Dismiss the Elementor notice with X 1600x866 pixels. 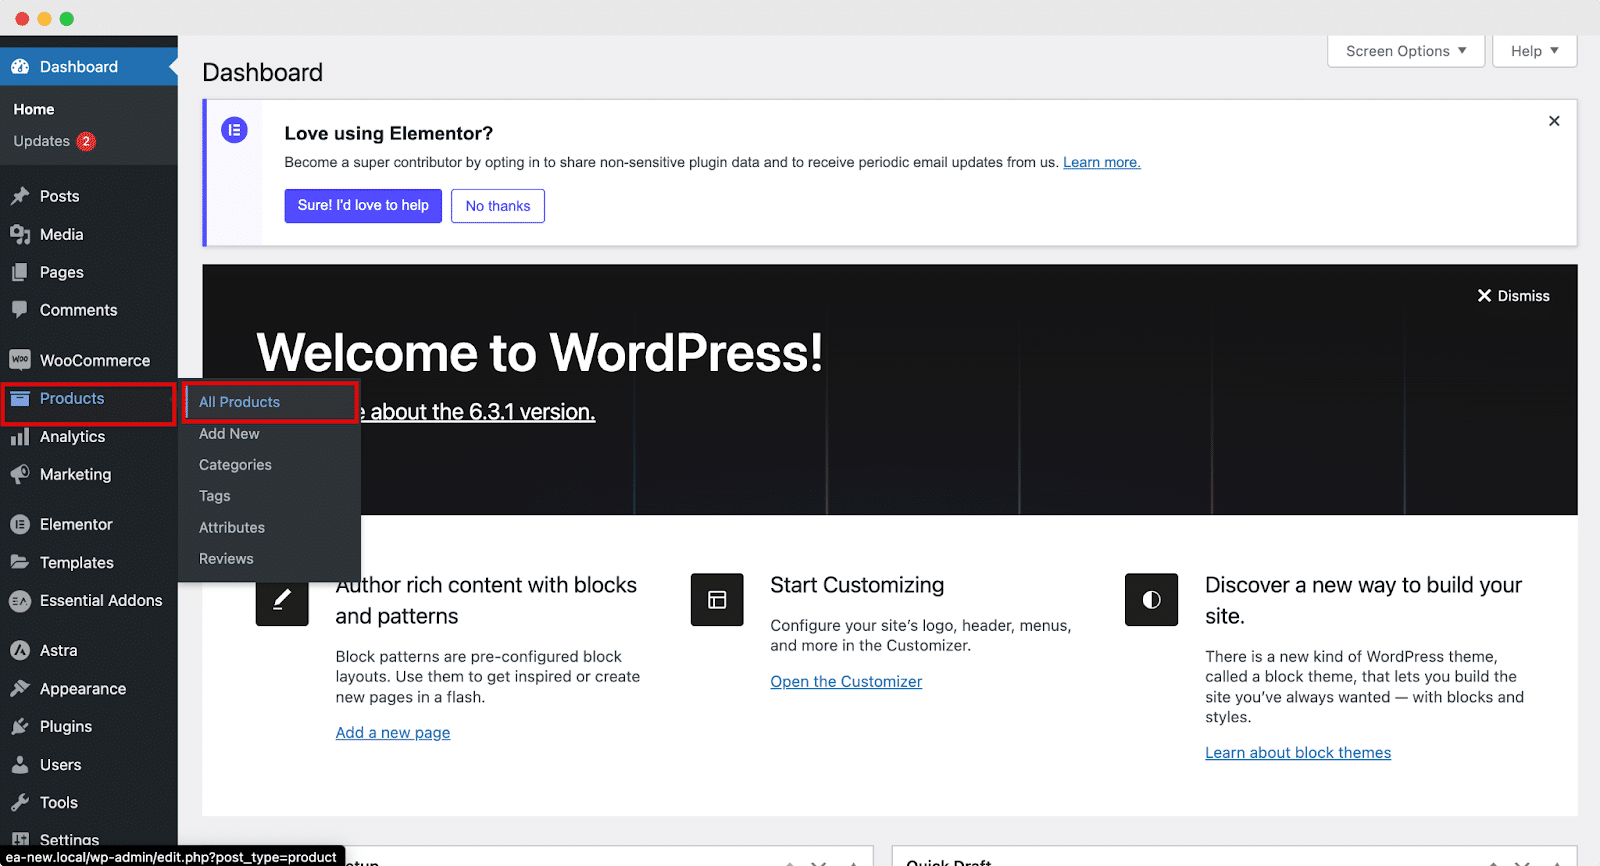pyautogui.click(x=1554, y=121)
